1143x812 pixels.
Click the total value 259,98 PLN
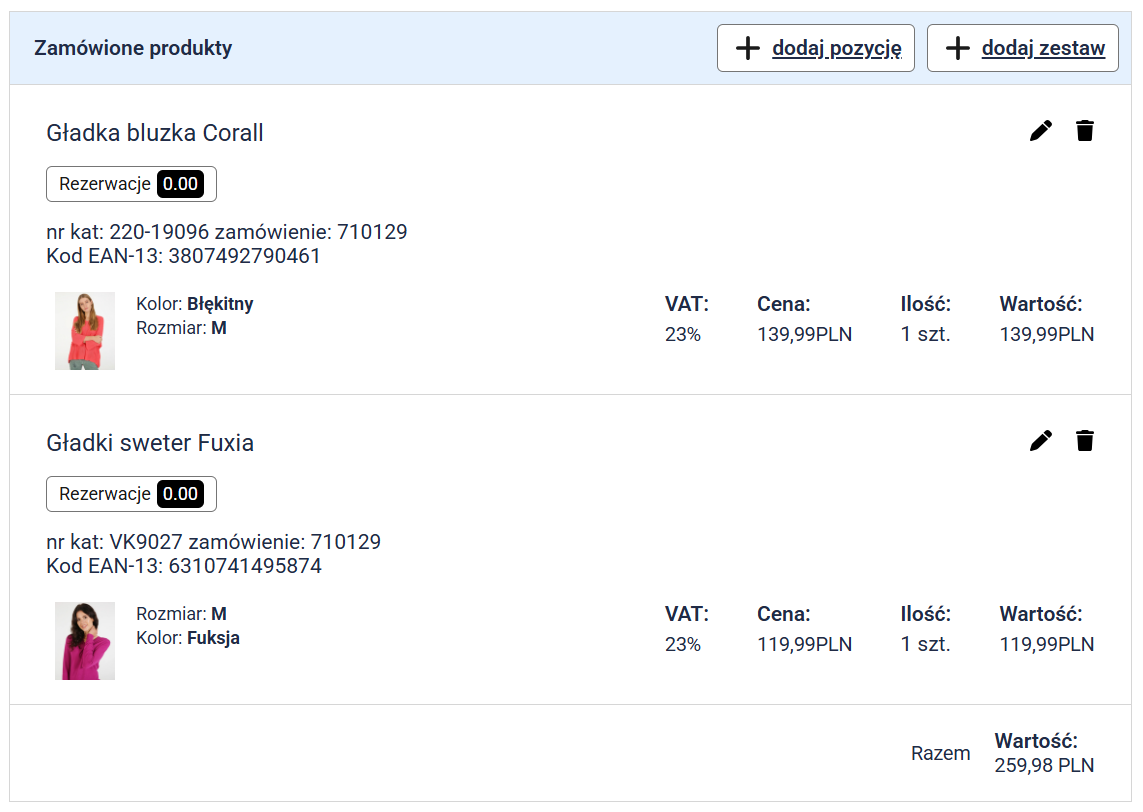[1044, 766]
